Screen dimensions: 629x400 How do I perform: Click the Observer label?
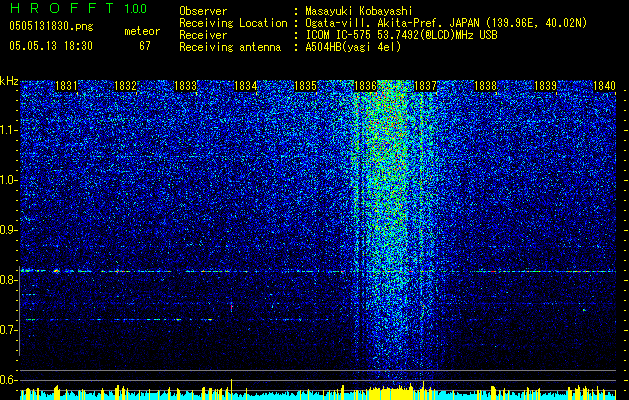[203, 11]
